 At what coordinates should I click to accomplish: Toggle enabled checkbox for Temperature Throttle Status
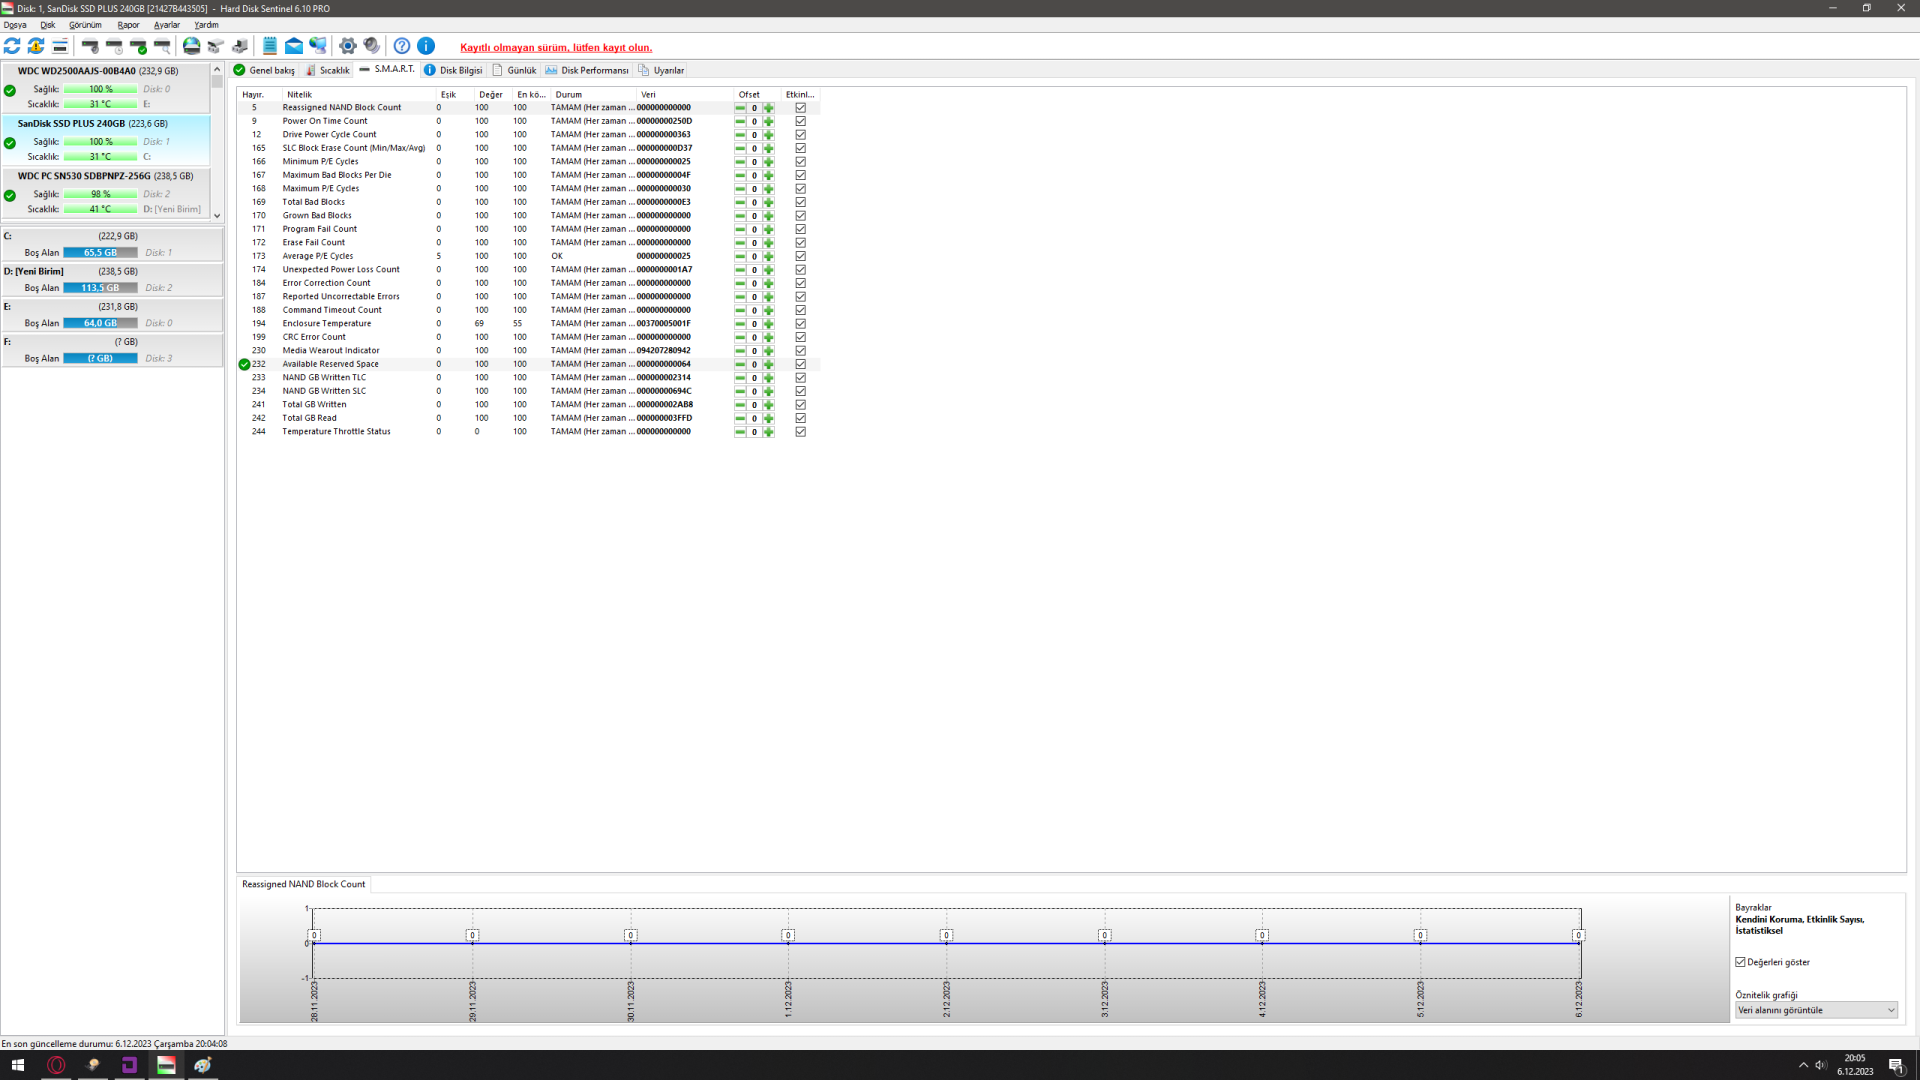pyautogui.click(x=800, y=432)
